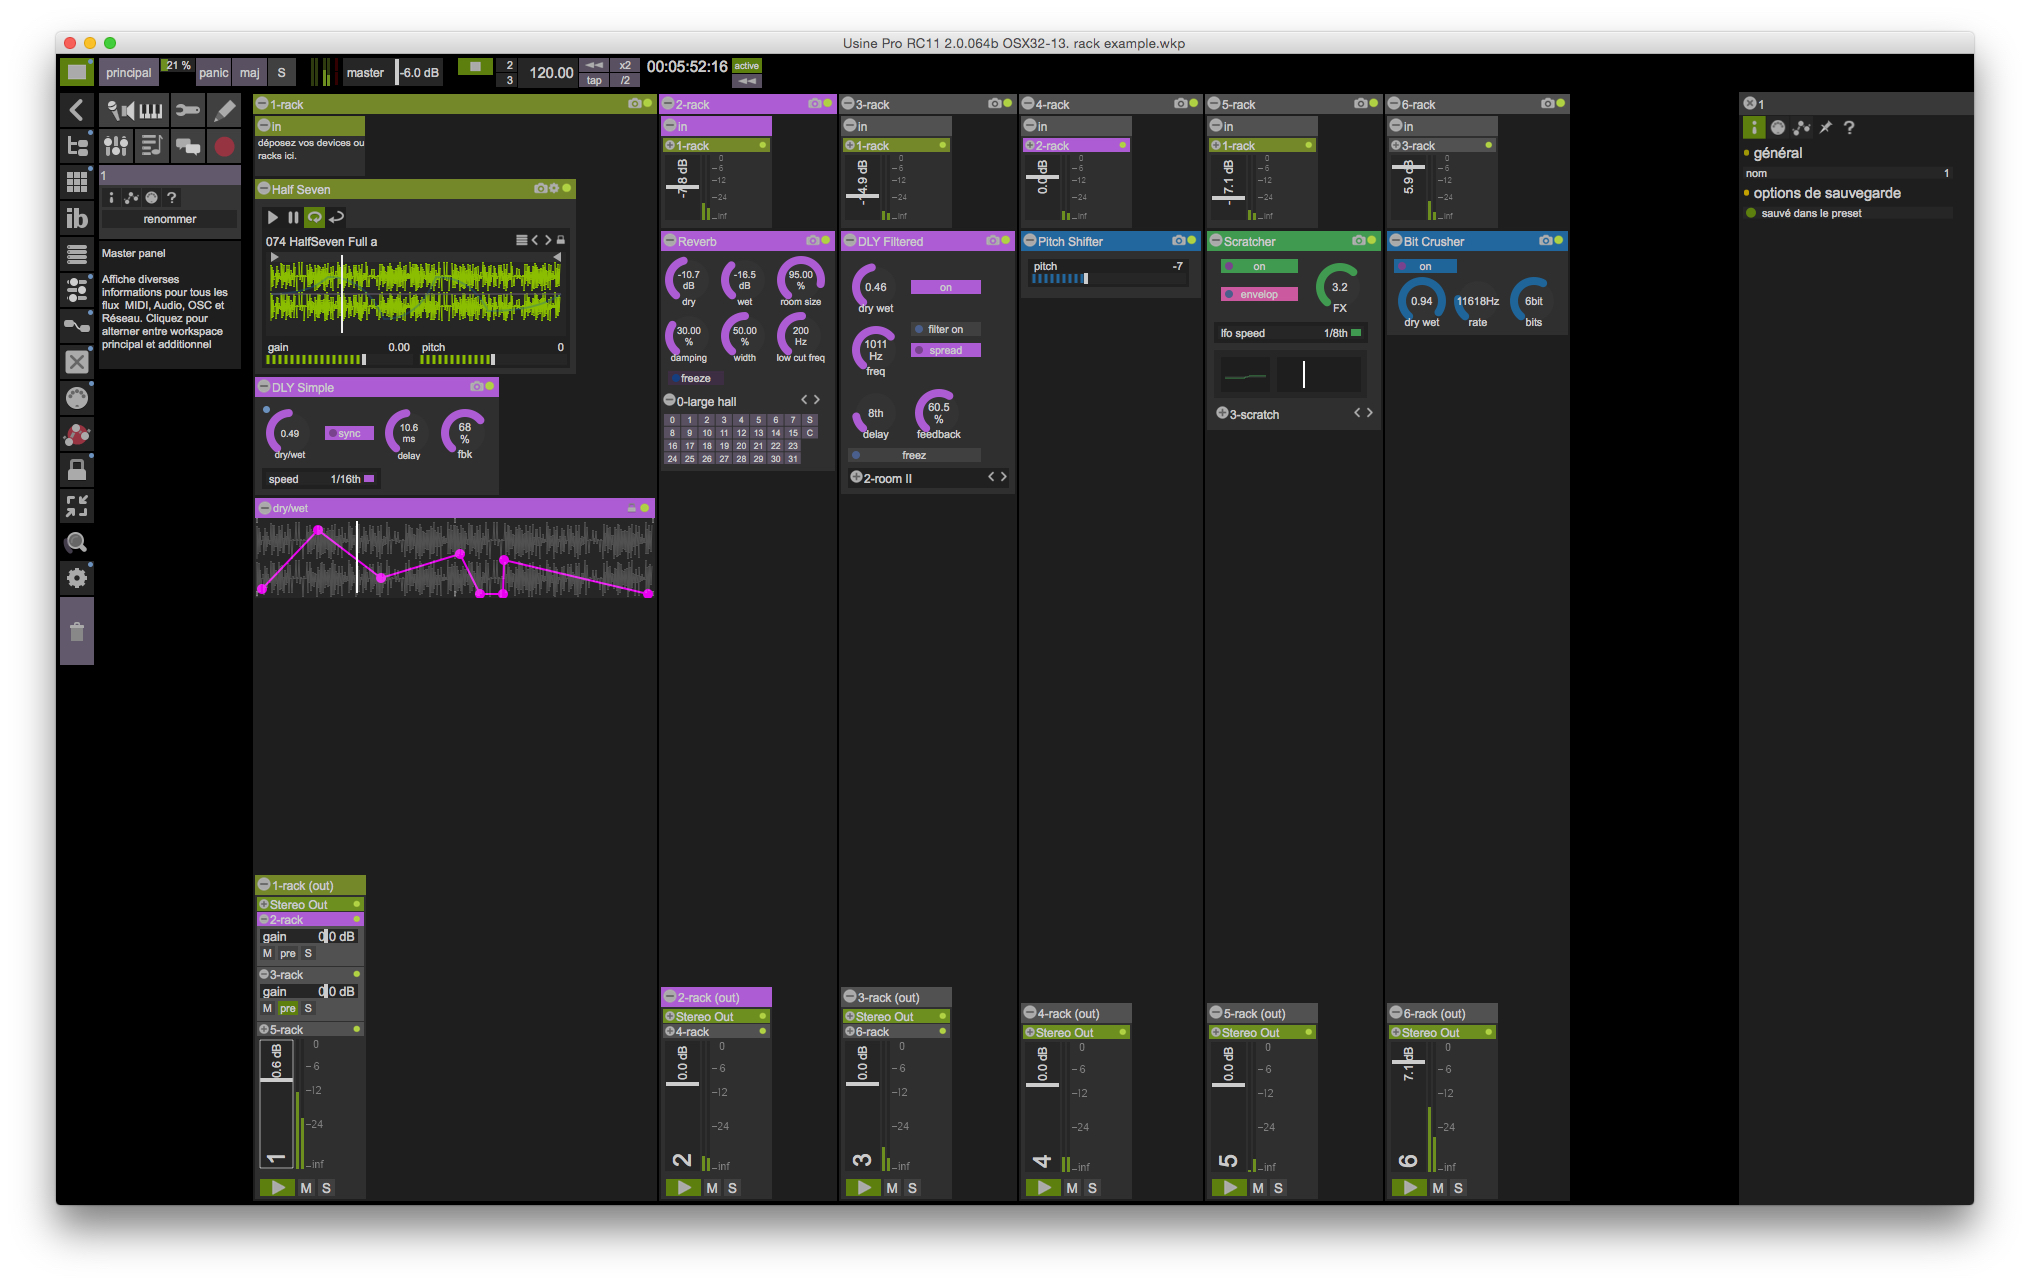Switch to the principal workspace tab
The image size is (2030, 1285).
[x=128, y=72]
